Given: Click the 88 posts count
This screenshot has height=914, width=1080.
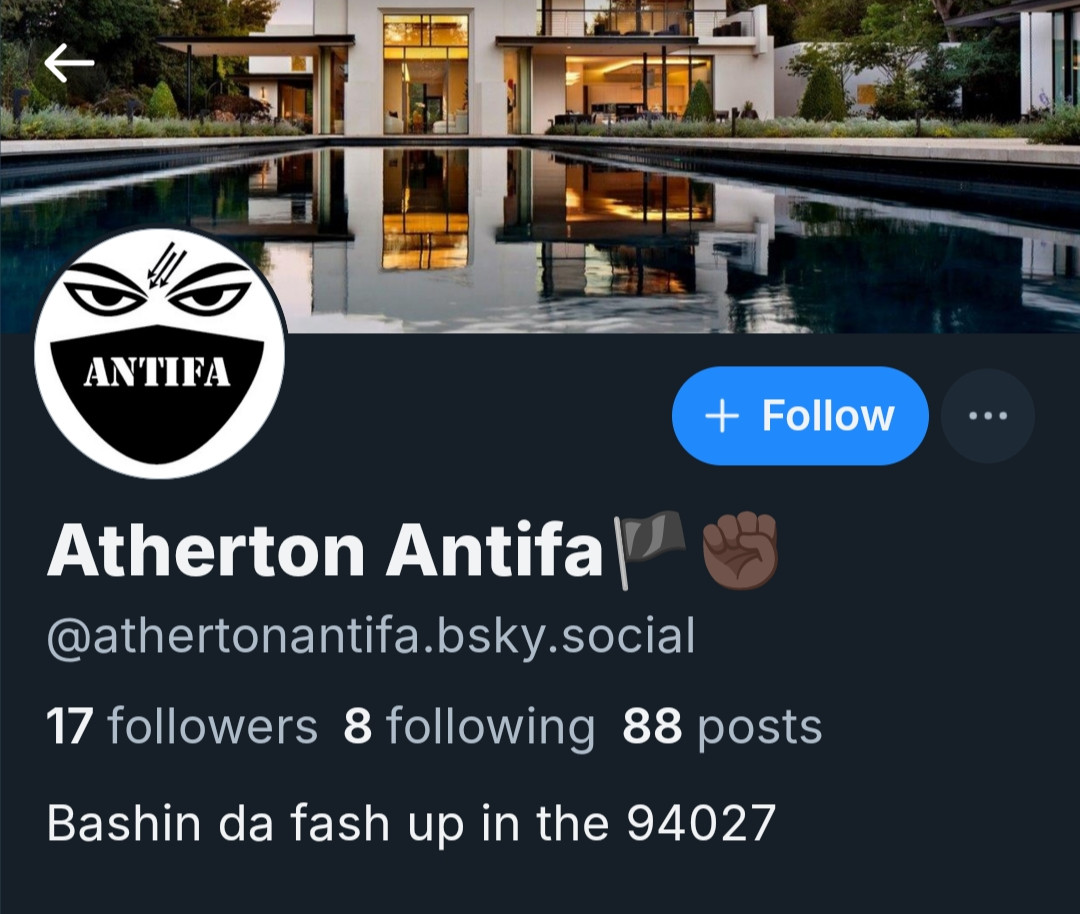Looking at the screenshot, I should click(722, 727).
